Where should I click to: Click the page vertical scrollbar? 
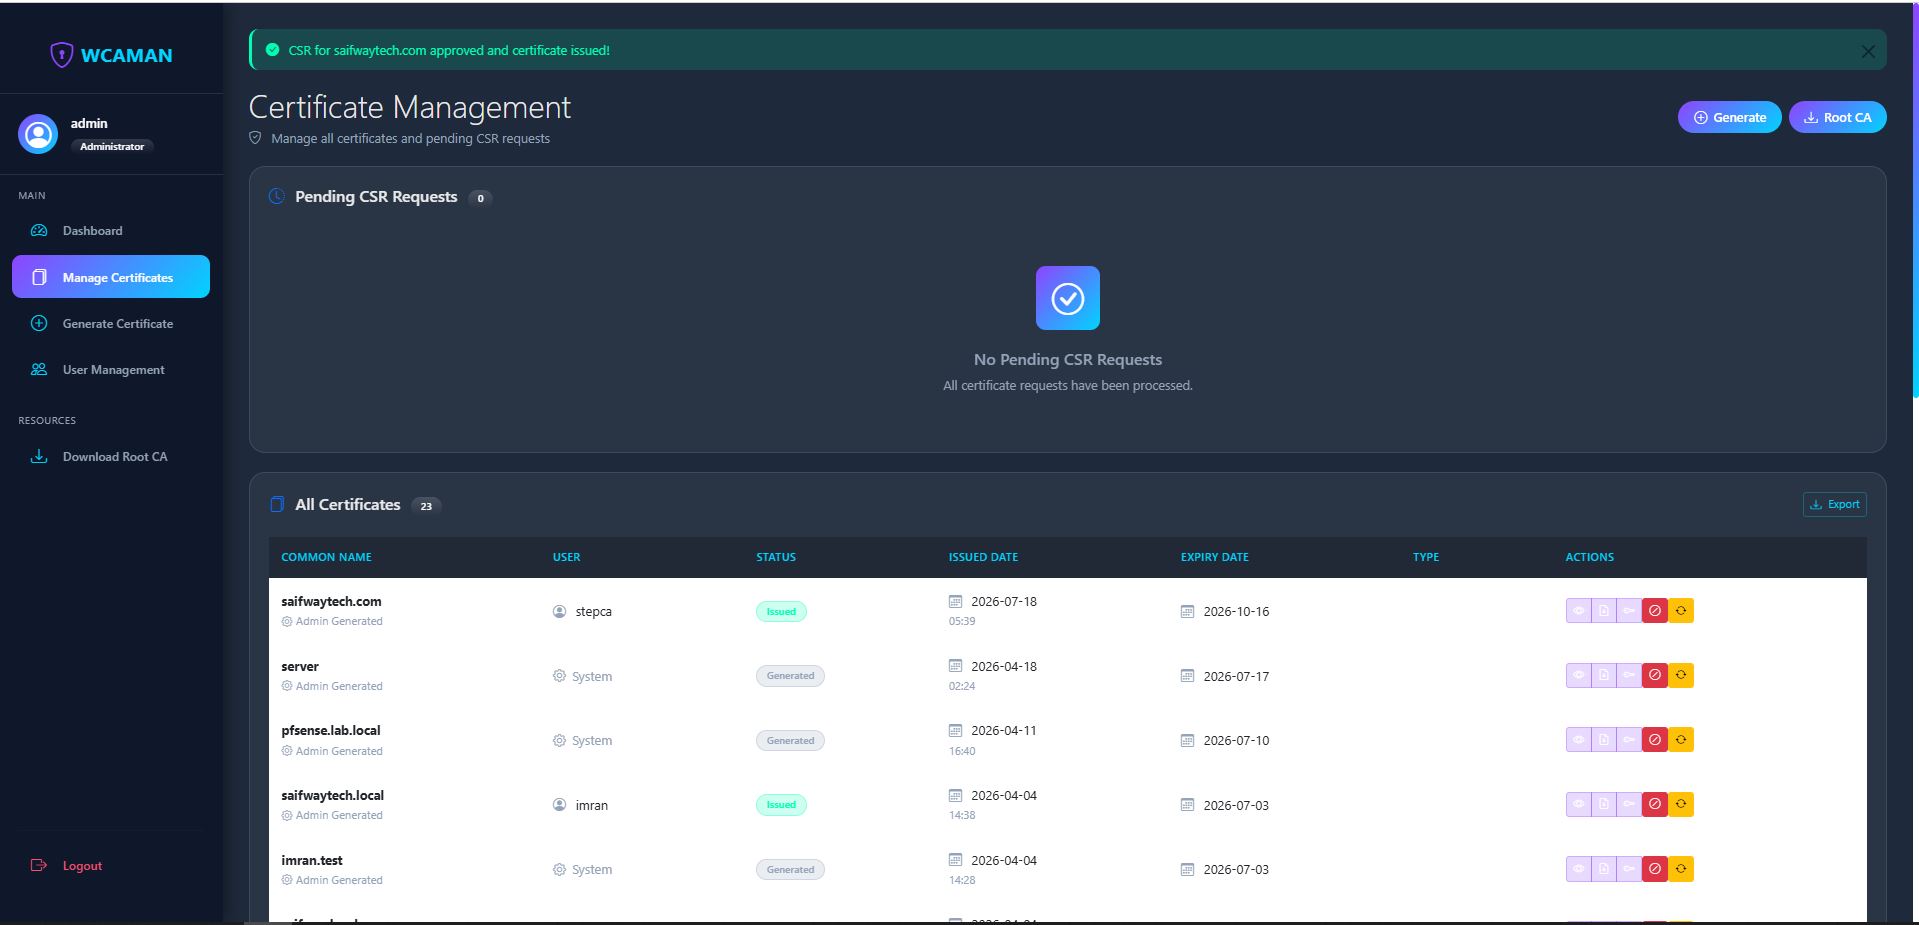(x=1915, y=200)
